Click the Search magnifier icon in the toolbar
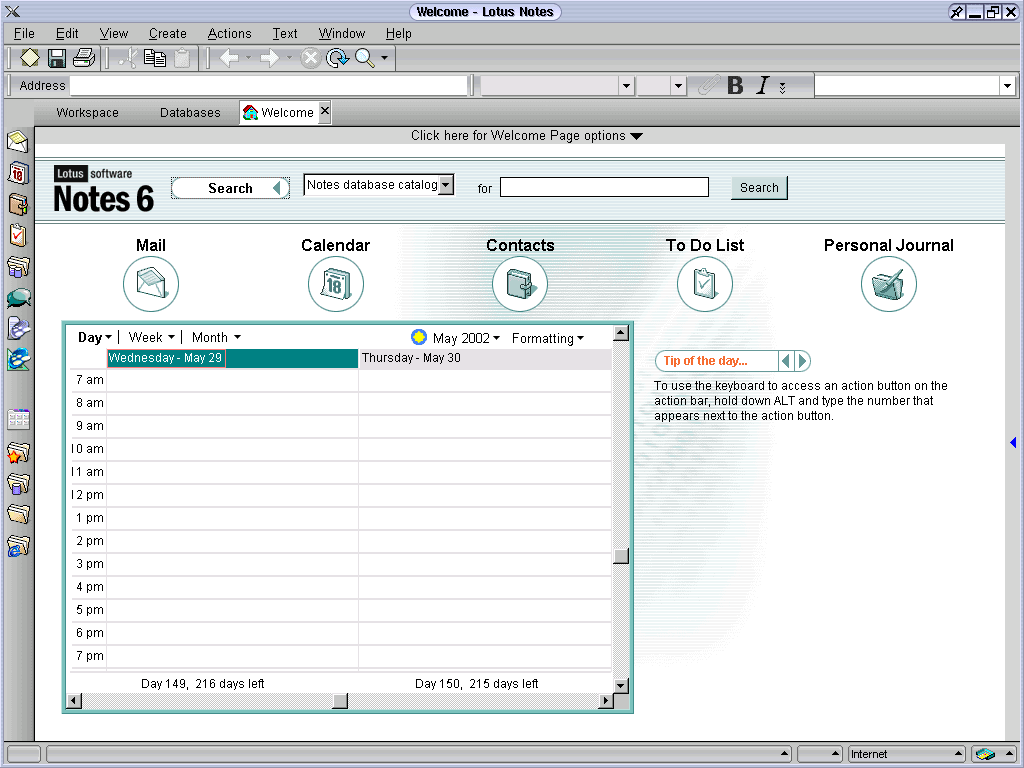The width and height of the screenshot is (1024, 768). (x=364, y=58)
